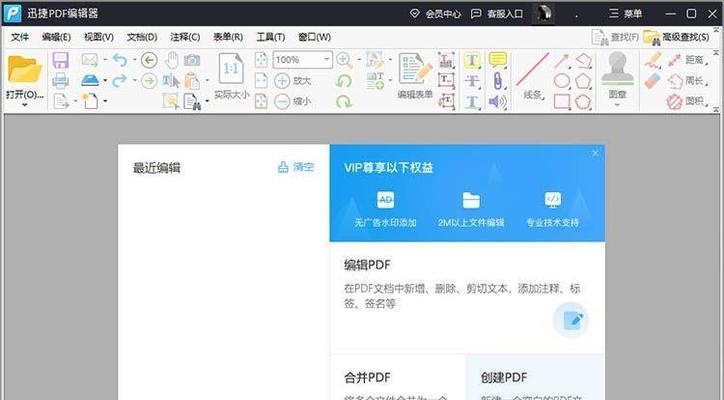The image size is (724, 400).
Task: Select the 线条 line drawing tool
Action: click(x=532, y=76)
